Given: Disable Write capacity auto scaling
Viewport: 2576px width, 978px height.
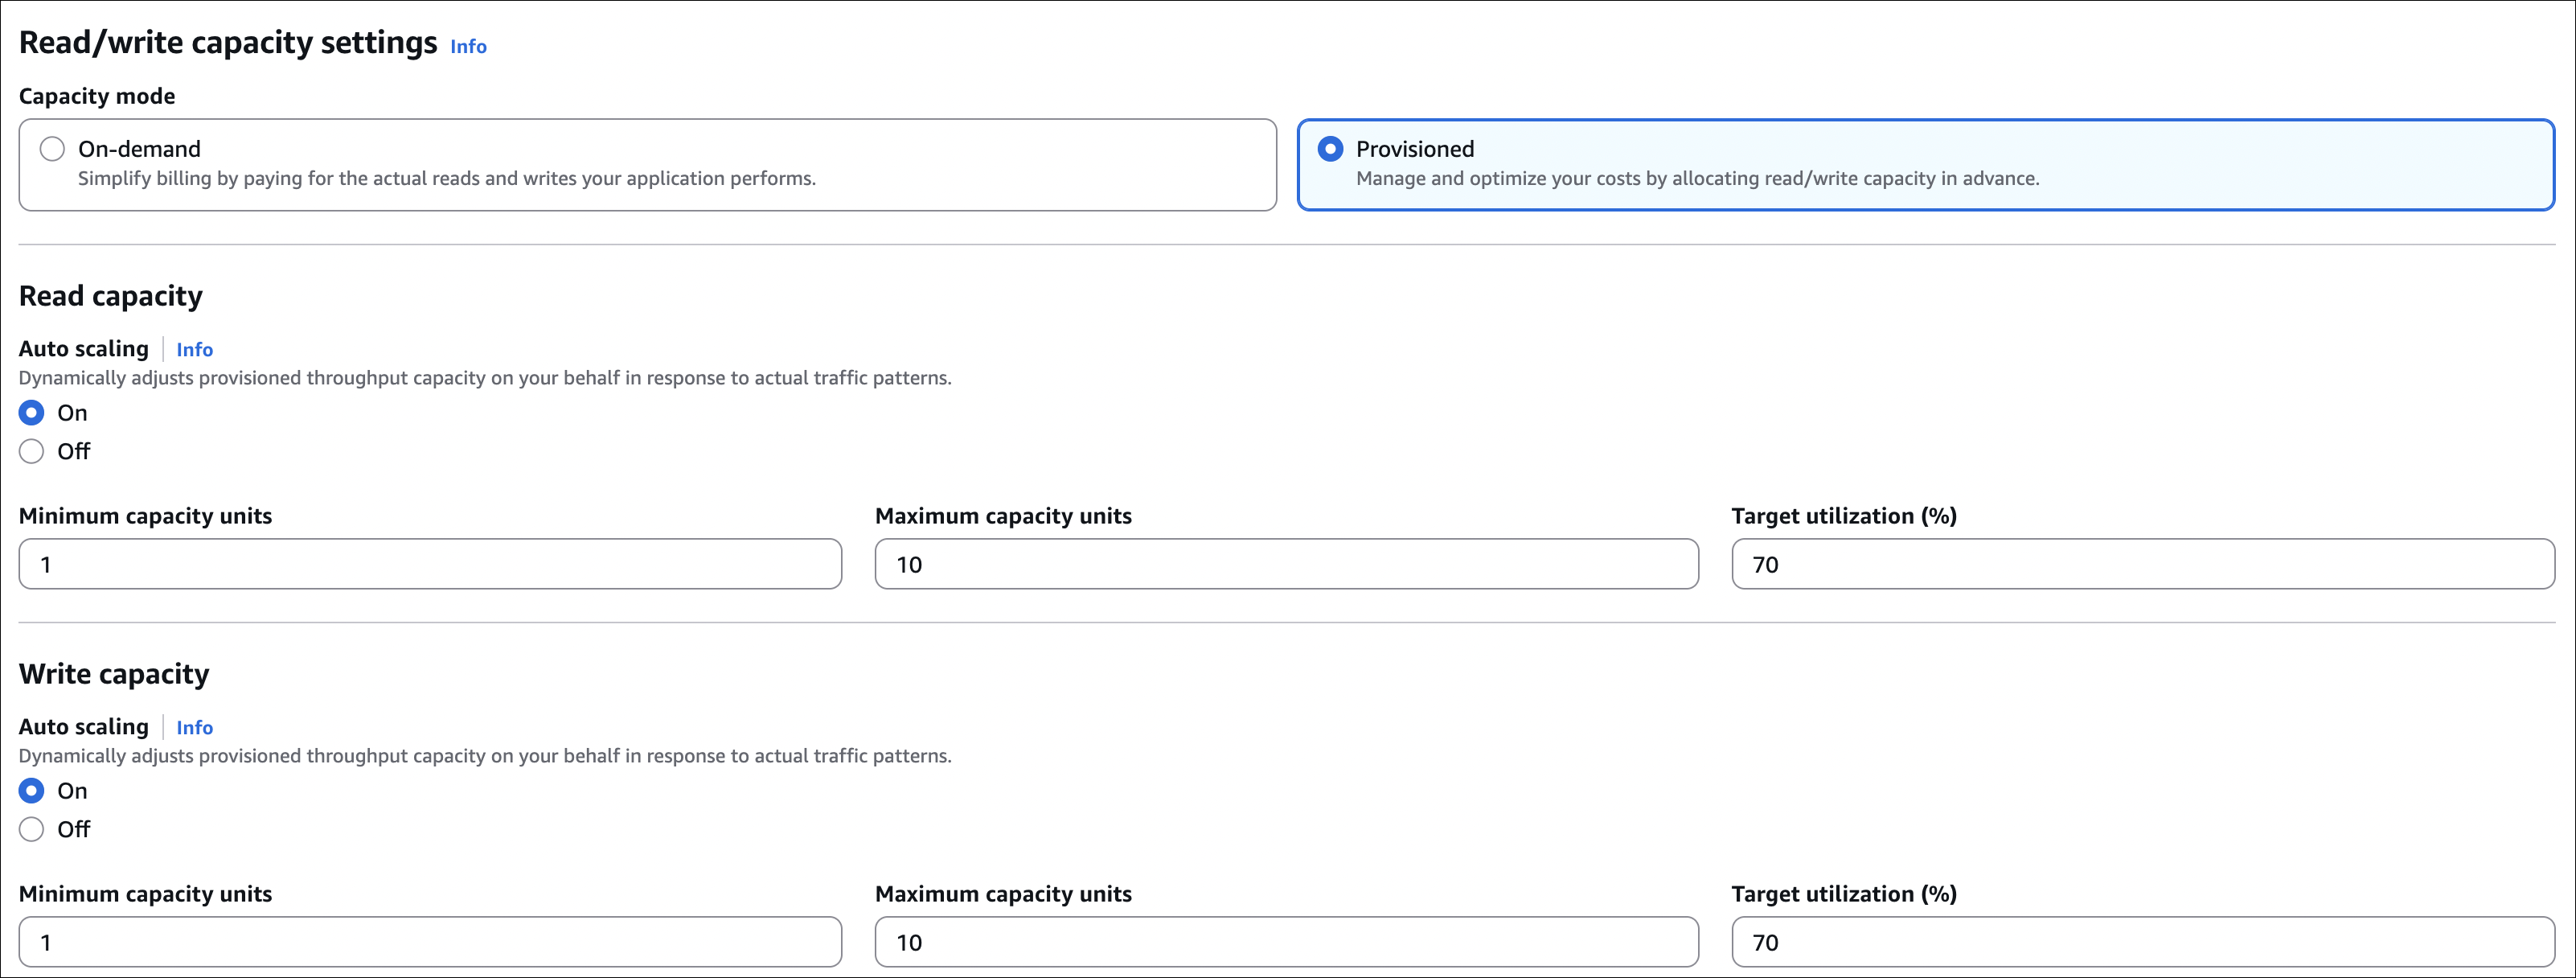Looking at the screenshot, I should tap(31, 829).
